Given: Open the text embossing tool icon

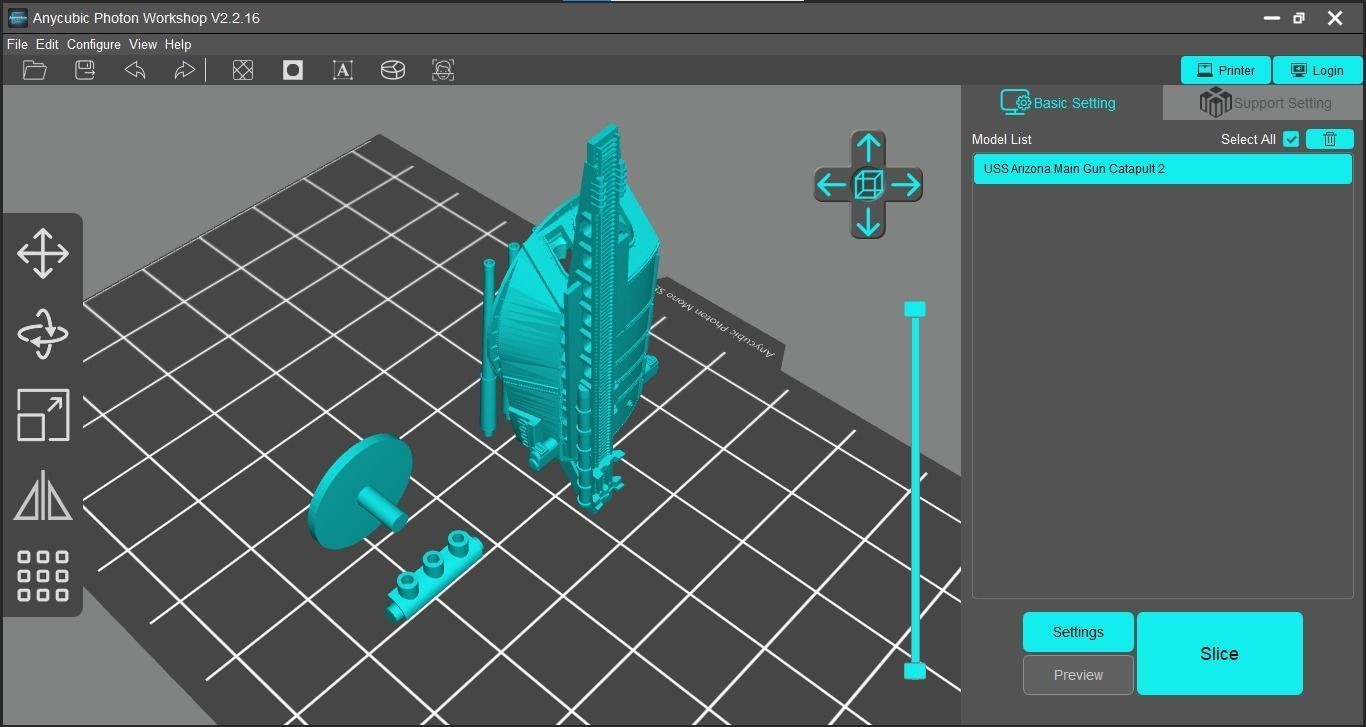Looking at the screenshot, I should tap(343, 70).
